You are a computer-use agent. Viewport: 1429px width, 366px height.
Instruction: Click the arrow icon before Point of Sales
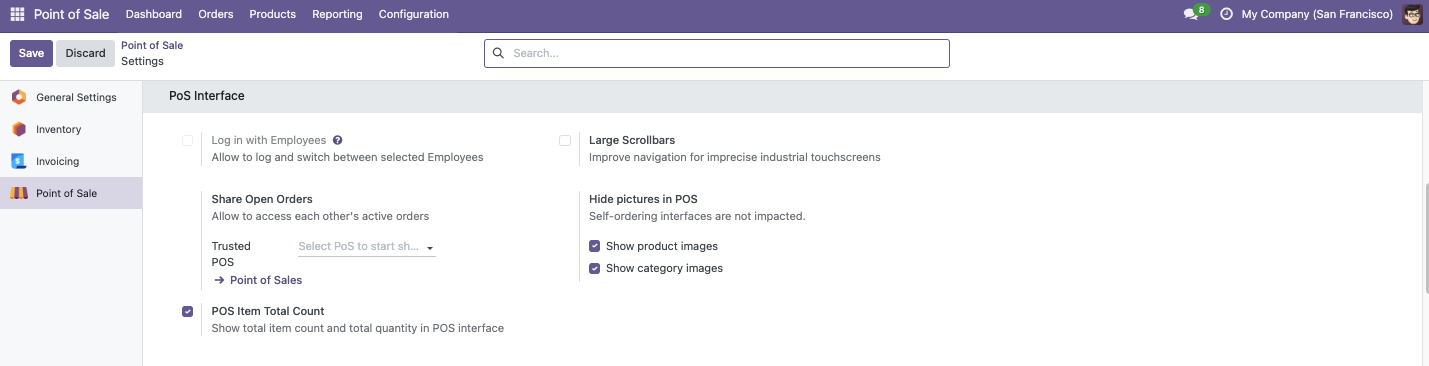pos(219,280)
